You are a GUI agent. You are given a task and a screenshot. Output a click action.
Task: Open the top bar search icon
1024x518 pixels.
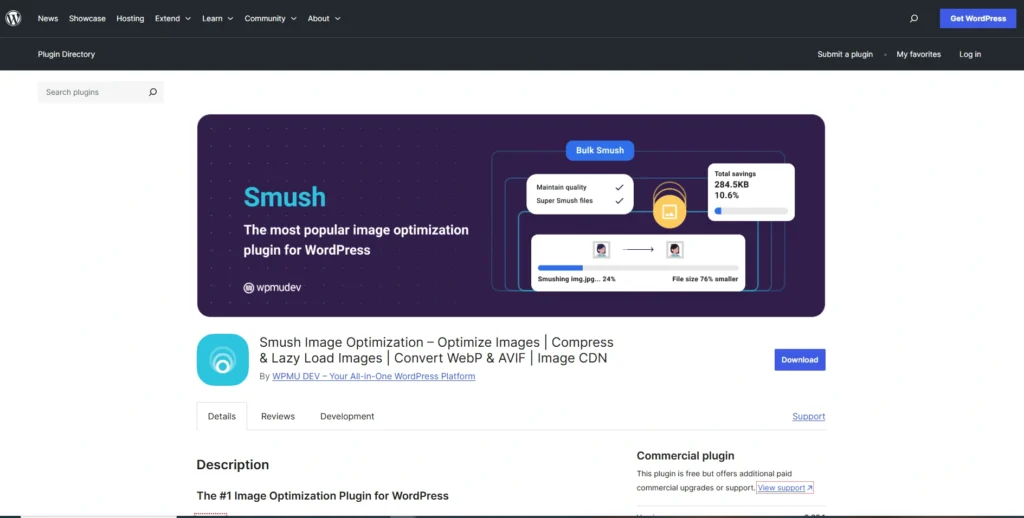(914, 18)
